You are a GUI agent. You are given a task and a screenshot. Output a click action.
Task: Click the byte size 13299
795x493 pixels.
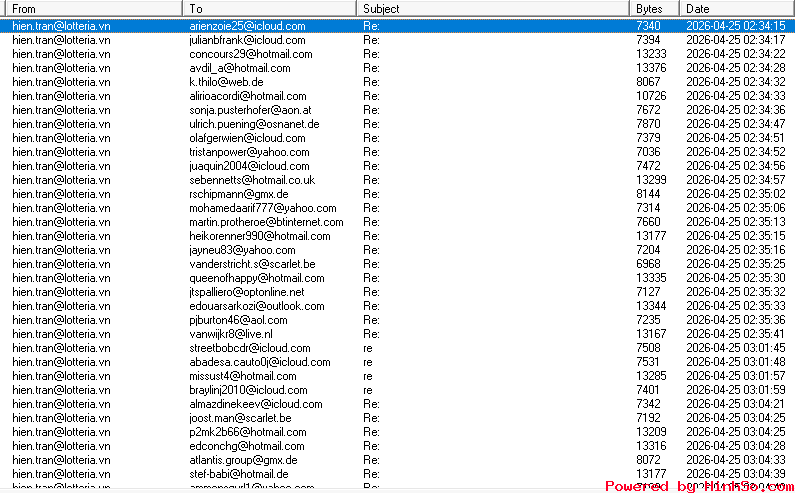pos(651,180)
